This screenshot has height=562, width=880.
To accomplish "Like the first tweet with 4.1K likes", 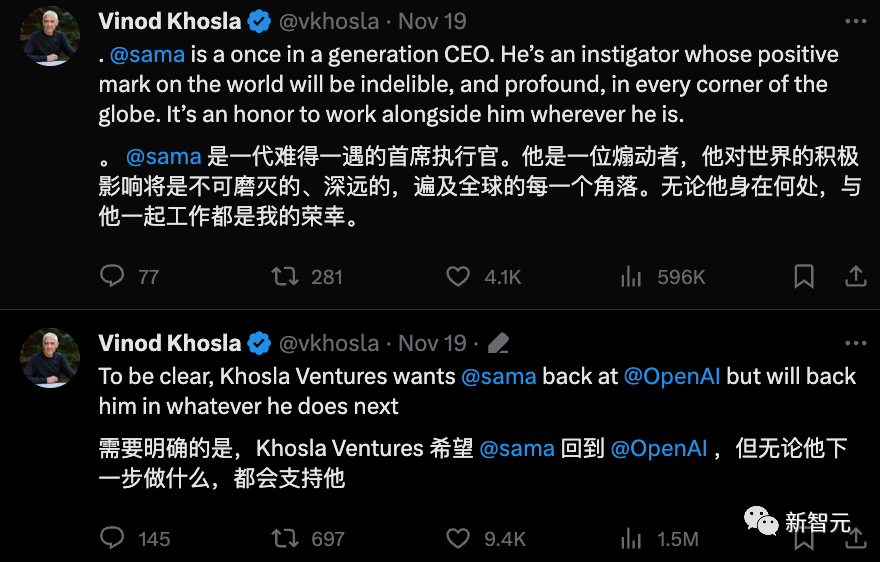I will [458, 276].
